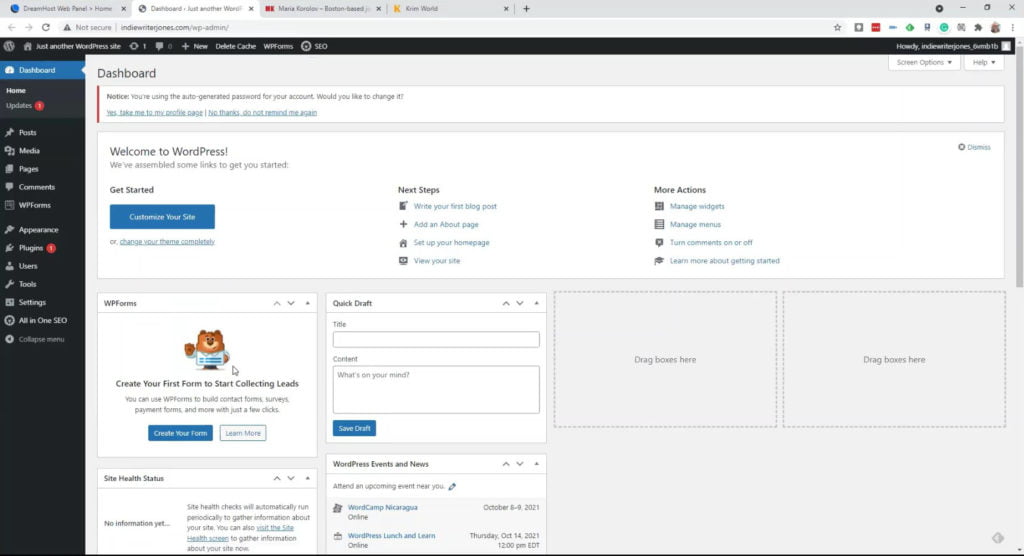Open the WordCamp Nicaragua event link
Viewport: 1024px width, 556px height.
coord(383,508)
